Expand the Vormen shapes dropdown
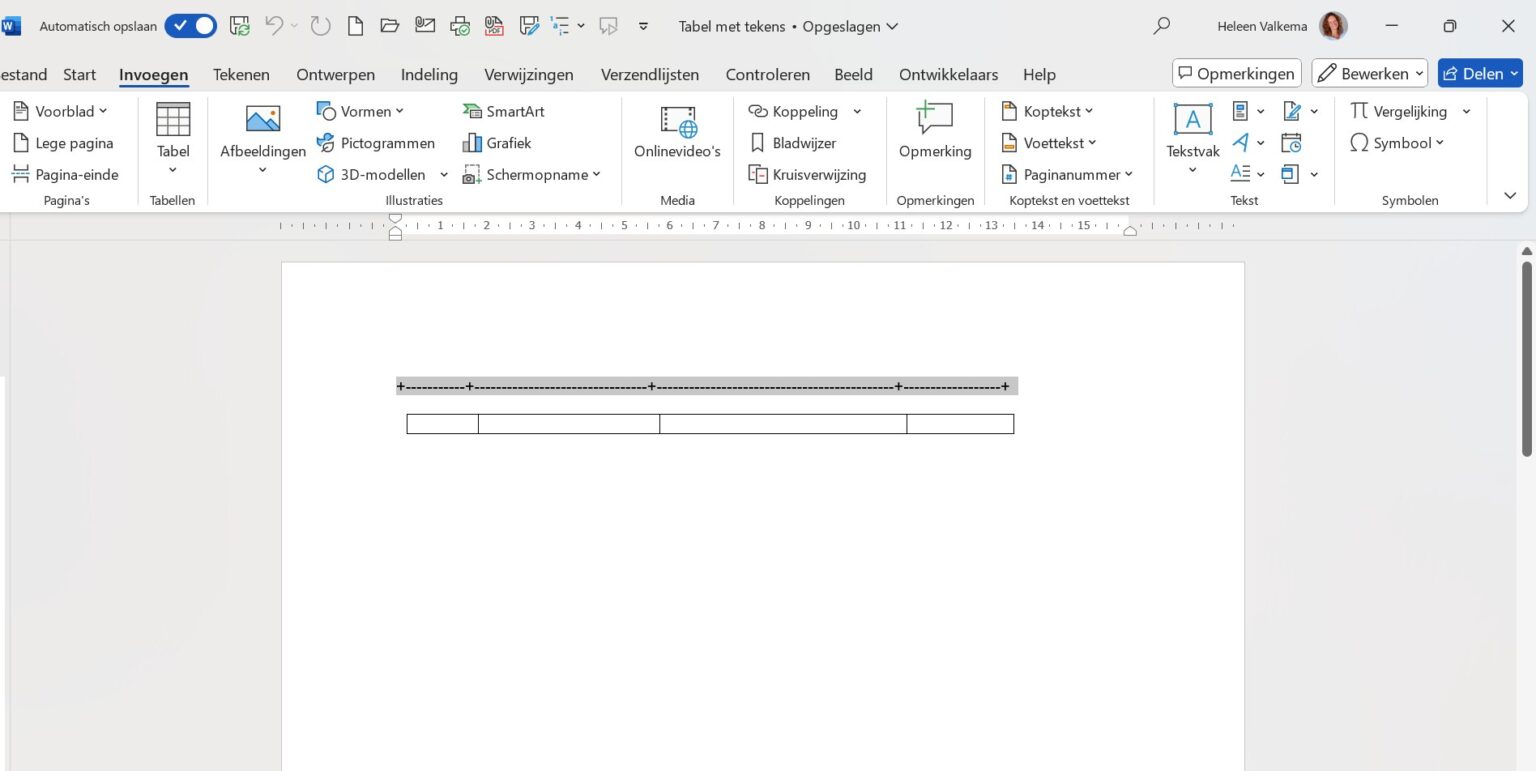1536x771 pixels. pos(360,111)
